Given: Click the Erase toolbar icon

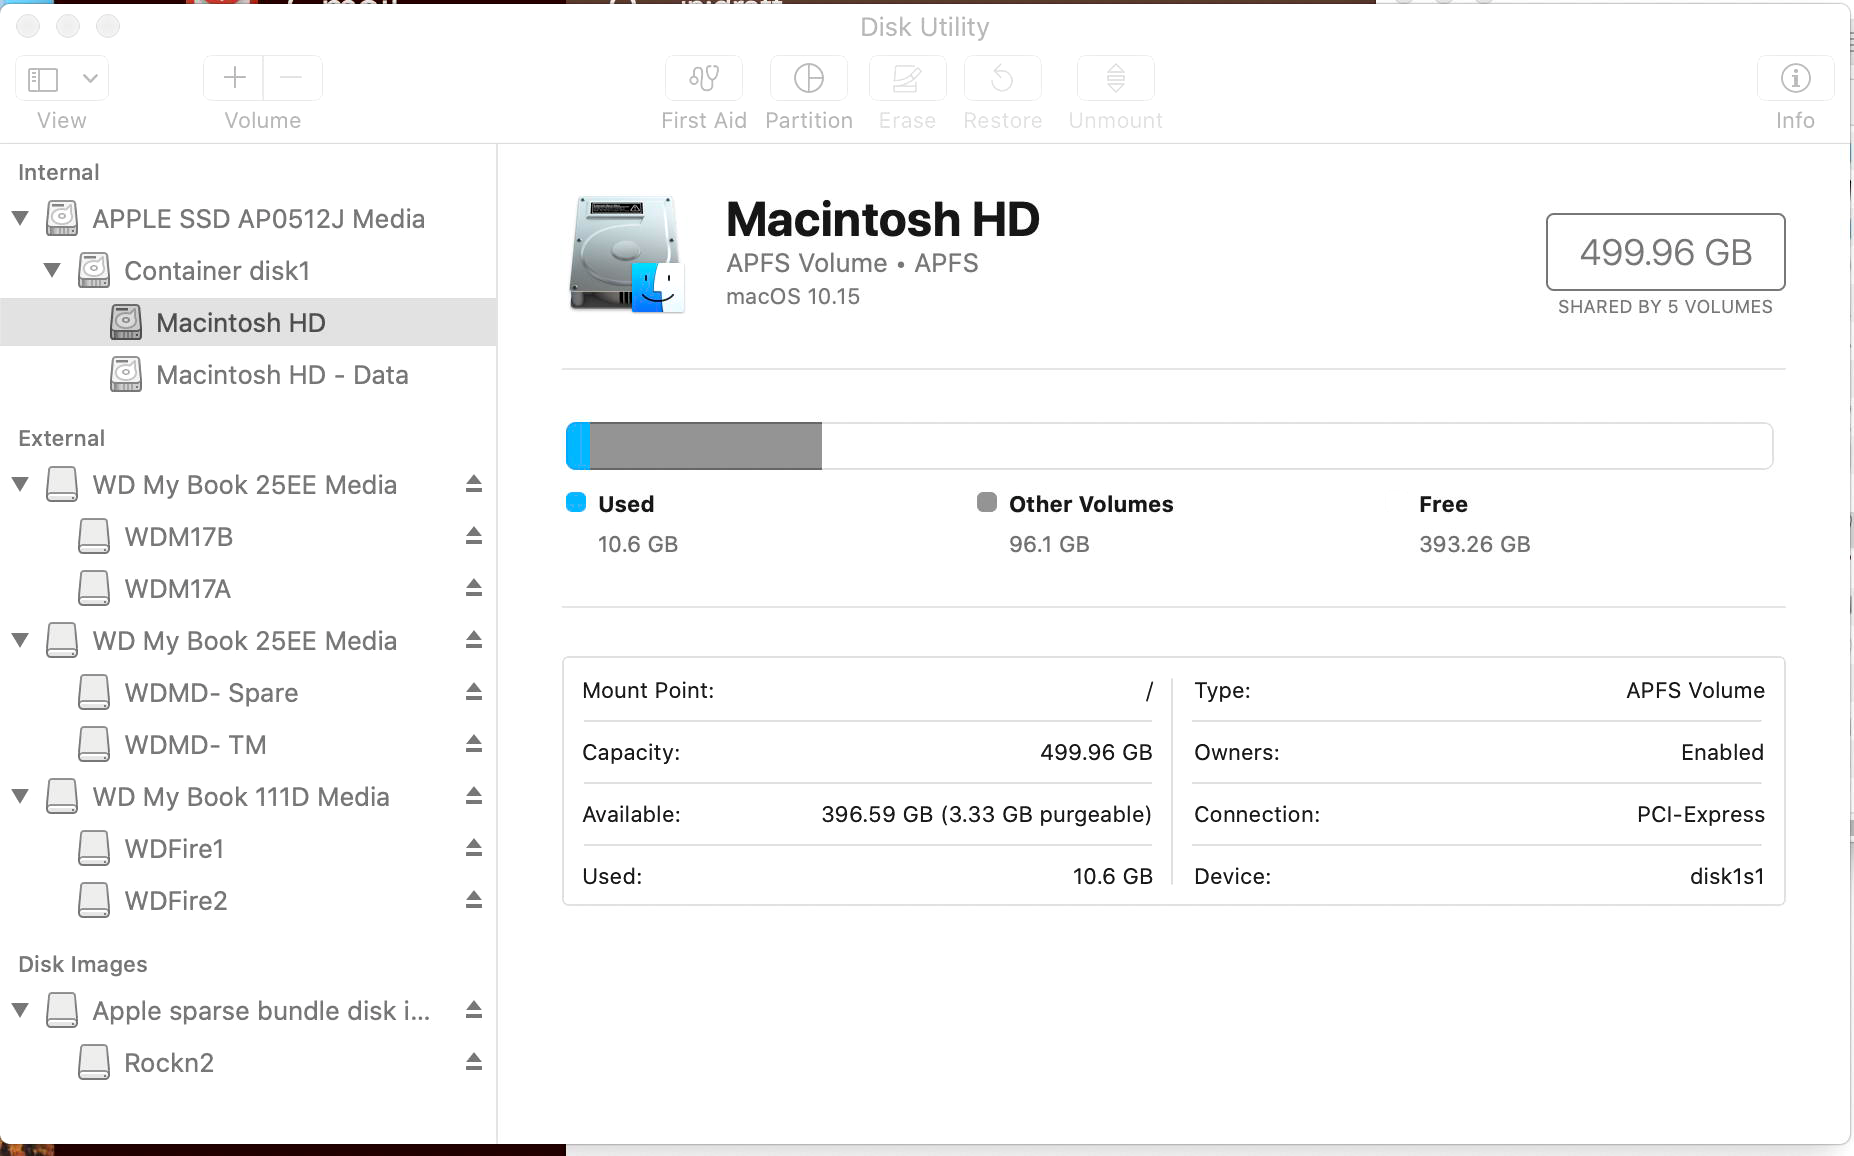Looking at the screenshot, I should (x=907, y=78).
